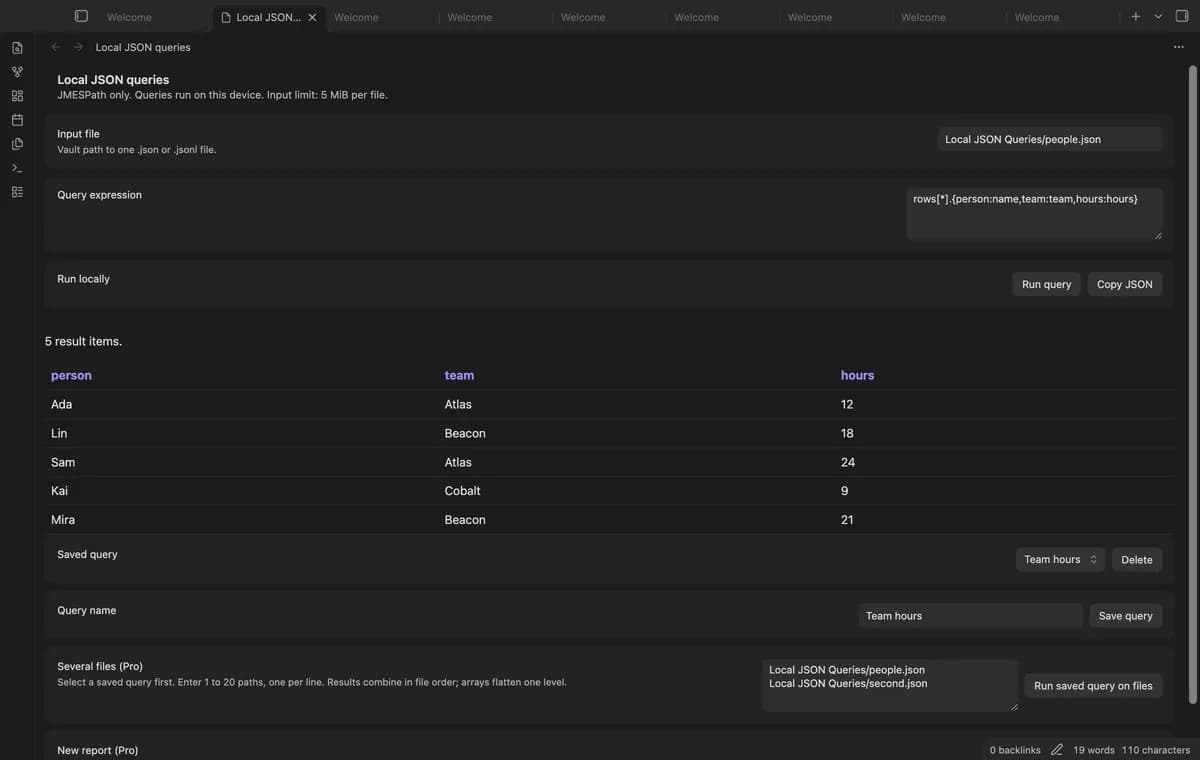Viewport: 1200px width, 760px height.
Task: Focus the input file path field
Action: coord(1050,139)
